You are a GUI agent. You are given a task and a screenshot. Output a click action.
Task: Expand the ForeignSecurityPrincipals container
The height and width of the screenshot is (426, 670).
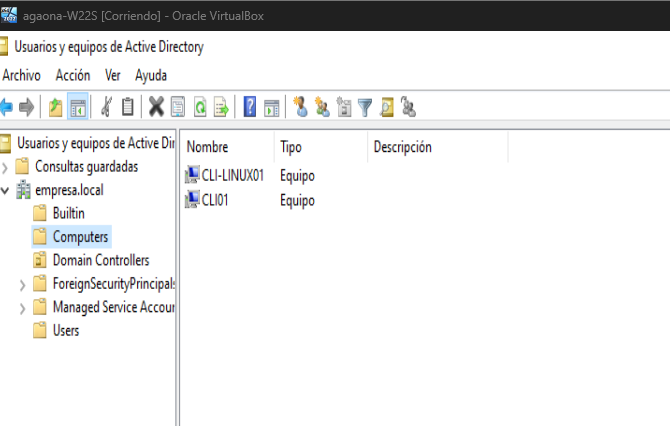pyautogui.click(x=23, y=284)
